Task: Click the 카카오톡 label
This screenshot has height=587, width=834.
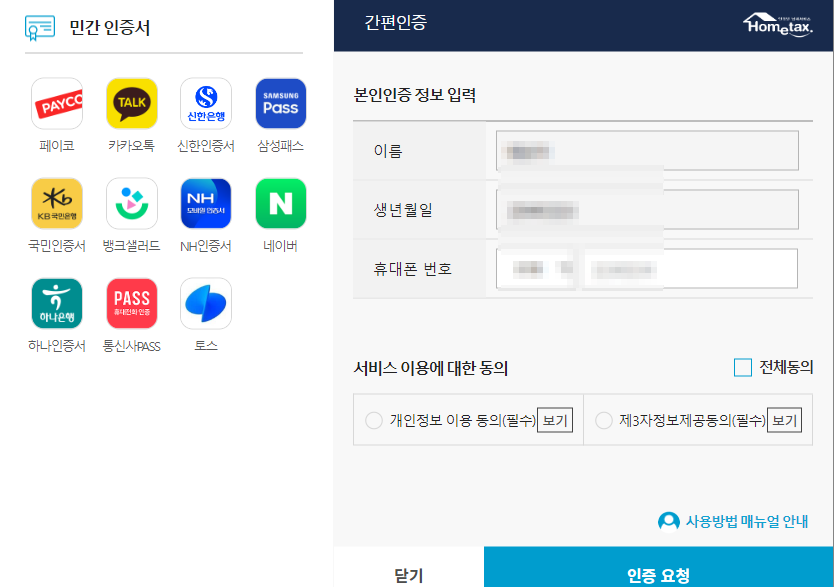Action: click(131, 146)
